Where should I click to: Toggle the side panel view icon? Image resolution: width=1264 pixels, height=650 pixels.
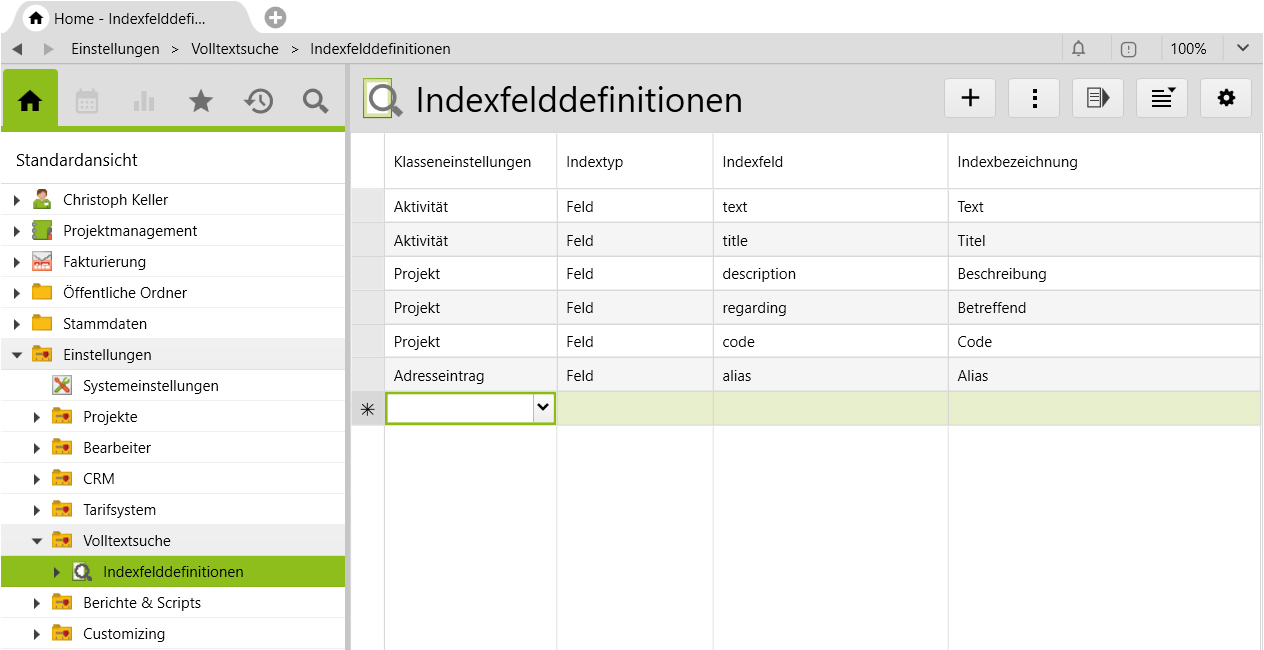tap(1097, 98)
